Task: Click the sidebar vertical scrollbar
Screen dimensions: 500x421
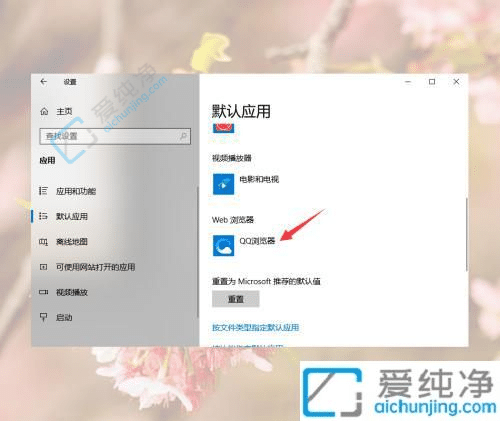Action: click(198, 252)
